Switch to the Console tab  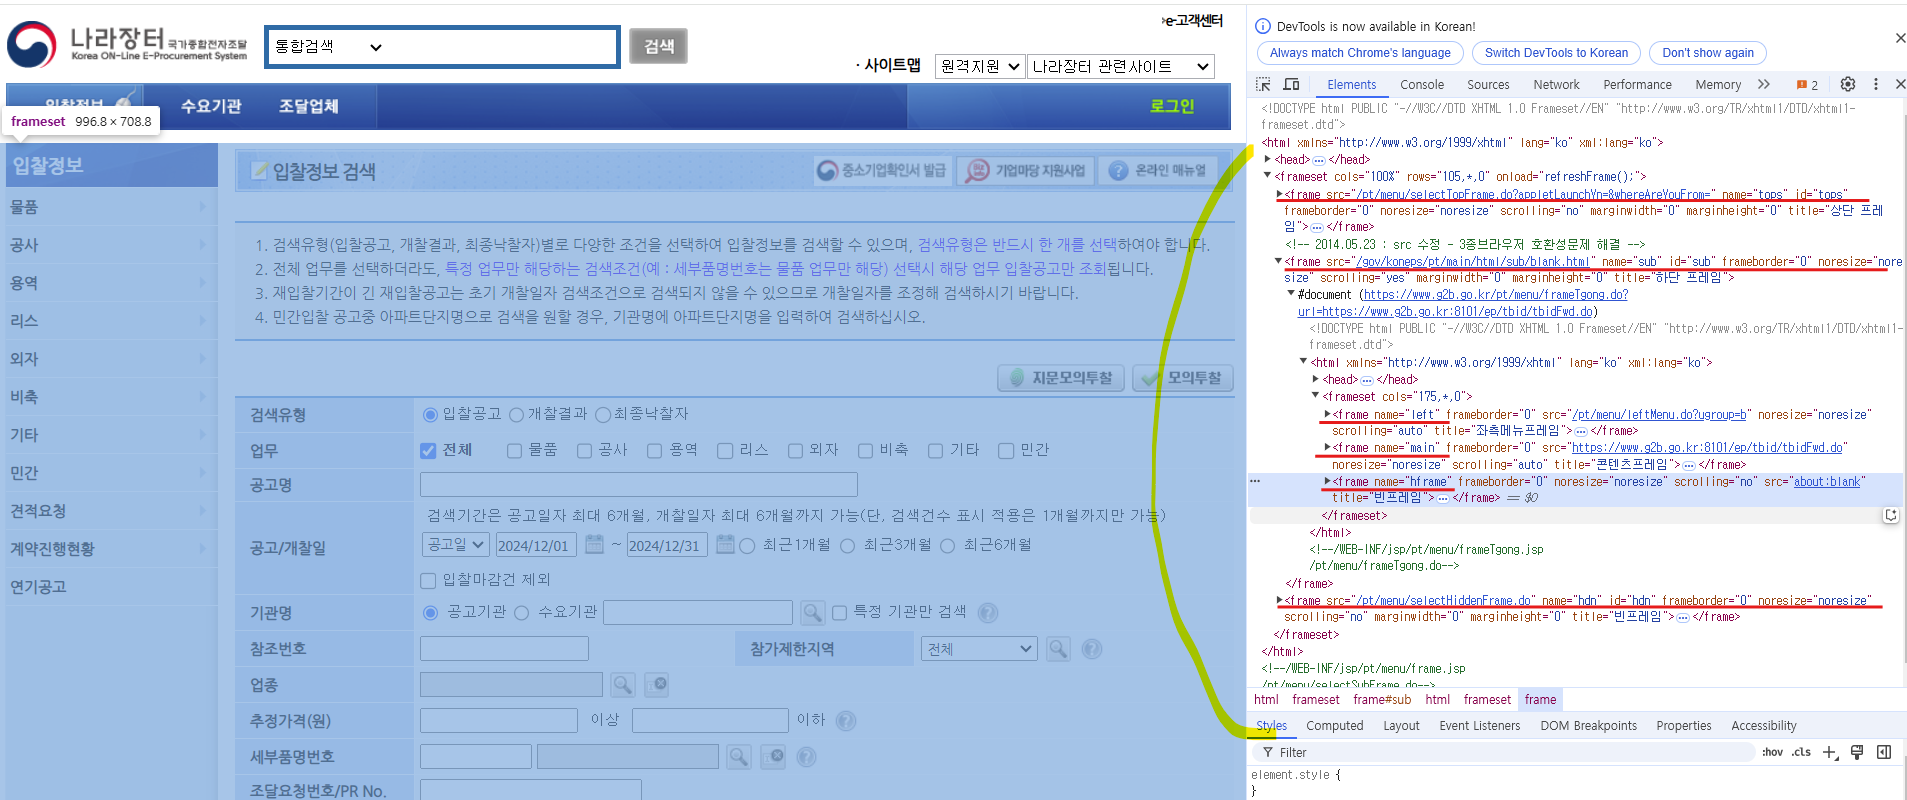click(1421, 85)
